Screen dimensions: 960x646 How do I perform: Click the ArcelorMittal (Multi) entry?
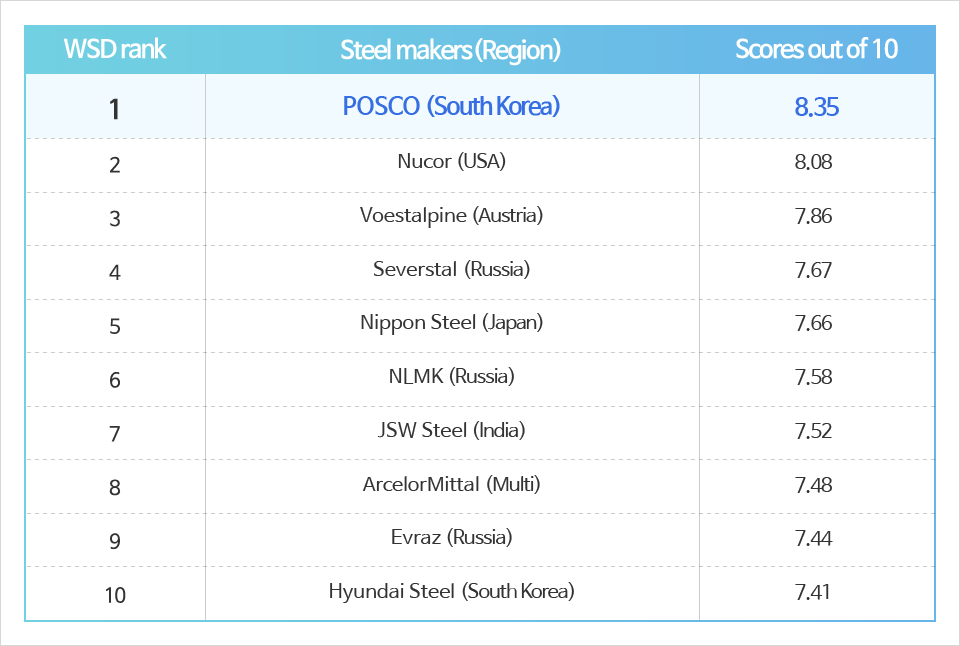tap(451, 484)
